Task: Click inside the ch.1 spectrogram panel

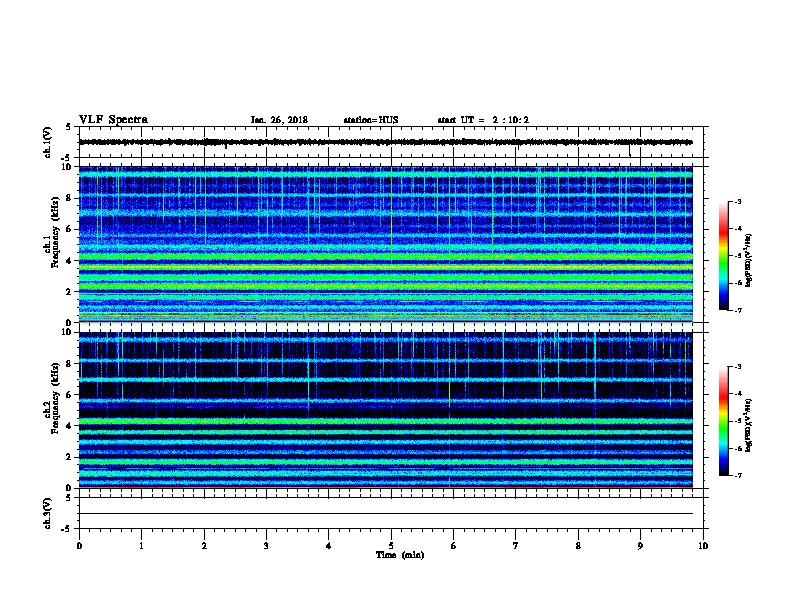Action: click(386, 244)
